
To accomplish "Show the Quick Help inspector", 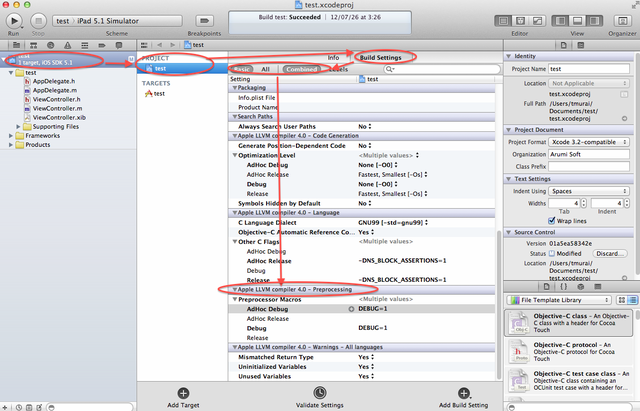I will point(581,45).
